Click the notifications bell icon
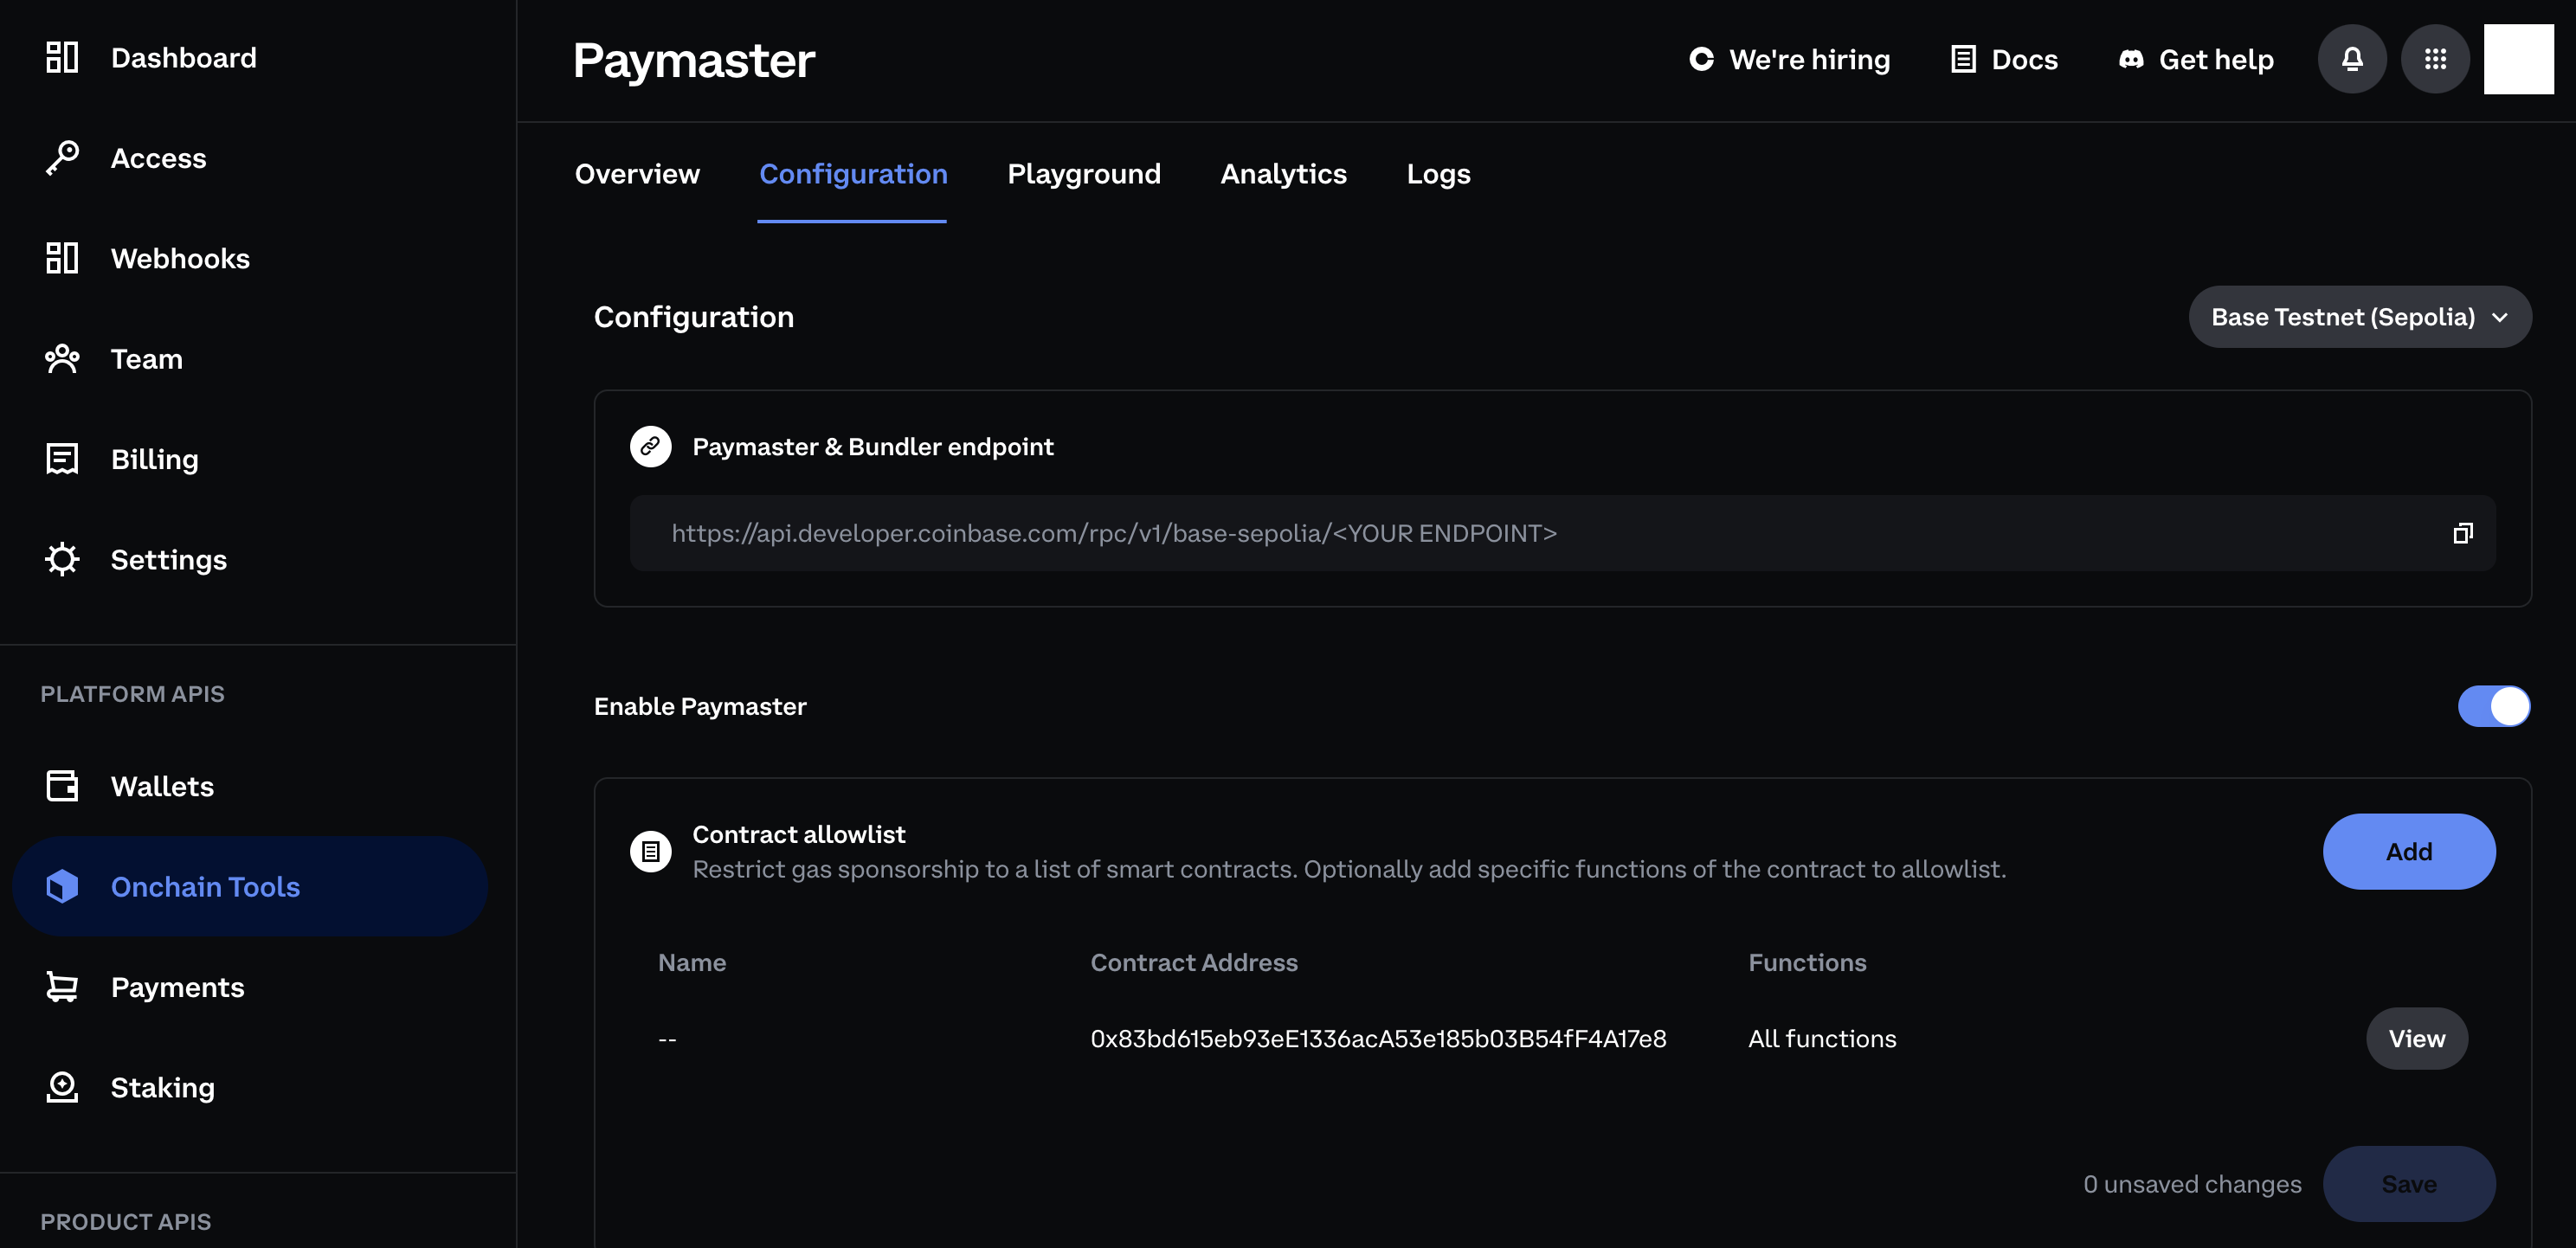 coord(2351,59)
